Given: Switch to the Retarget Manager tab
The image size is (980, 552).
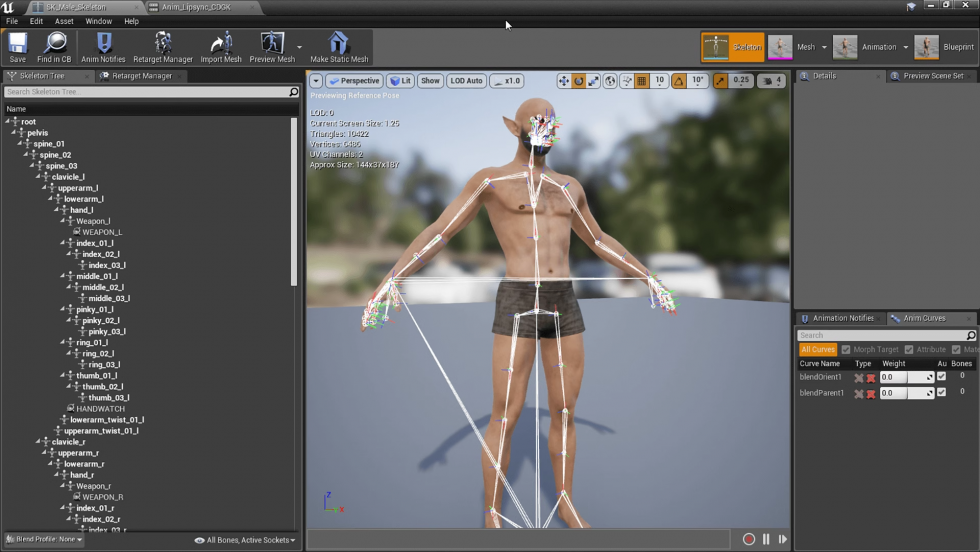Looking at the screenshot, I should [x=141, y=76].
